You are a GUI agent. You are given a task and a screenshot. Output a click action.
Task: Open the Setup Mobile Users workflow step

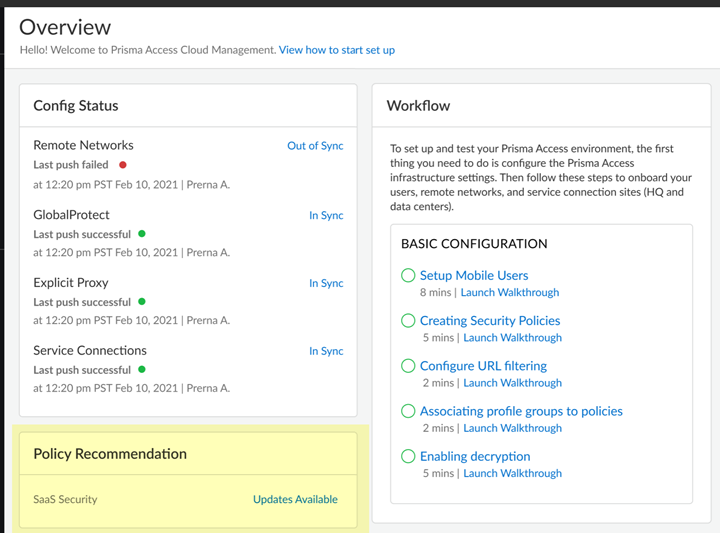pyautogui.click(x=474, y=275)
